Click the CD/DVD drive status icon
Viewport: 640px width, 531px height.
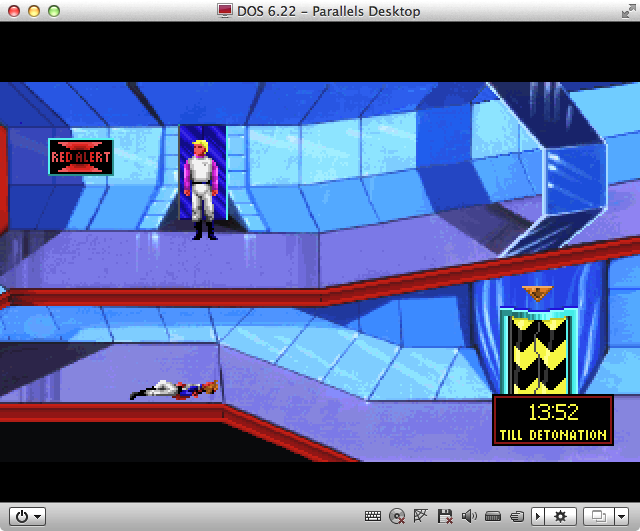pos(397,516)
